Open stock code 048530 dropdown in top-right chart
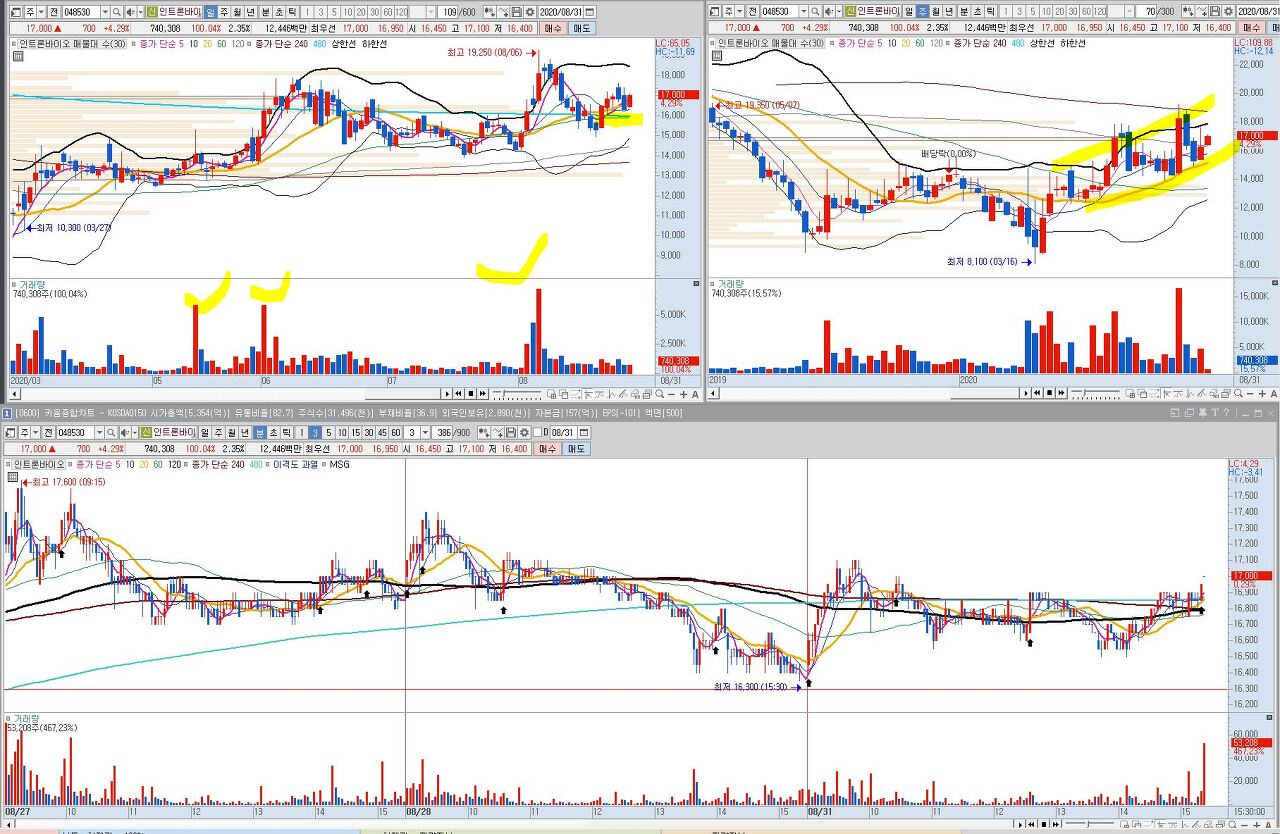This screenshot has height=834, width=1280. pyautogui.click(x=804, y=11)
